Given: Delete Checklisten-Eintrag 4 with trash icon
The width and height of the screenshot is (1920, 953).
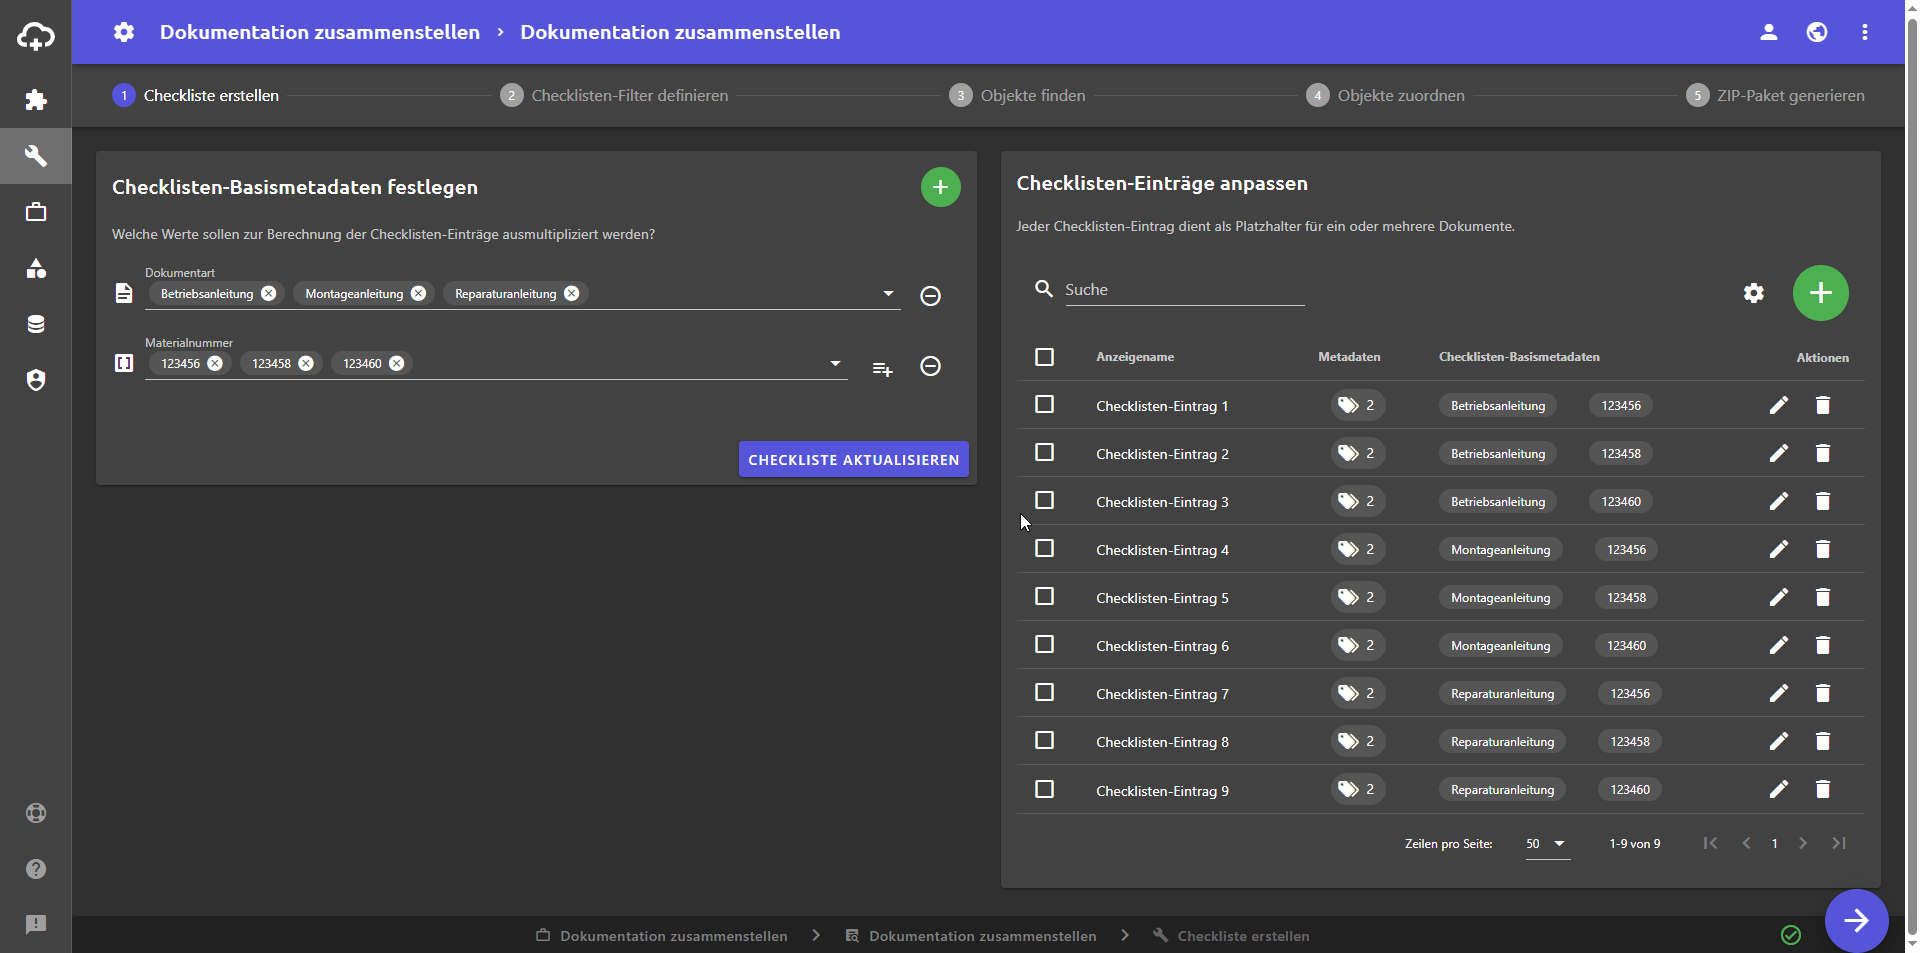Looking at the screenshot, I should tap(1822, 549).
